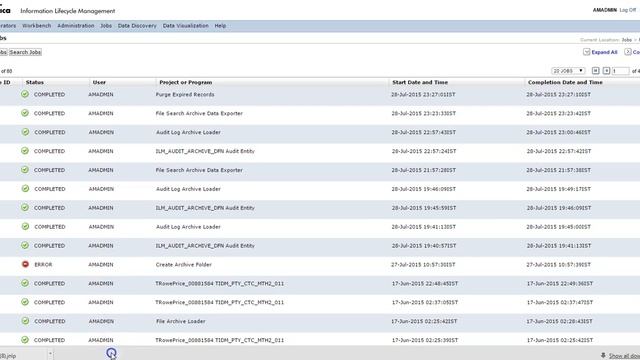The image size is (640, 360).
Task: Click the page number input field
Action: click(x=620, y=71)
